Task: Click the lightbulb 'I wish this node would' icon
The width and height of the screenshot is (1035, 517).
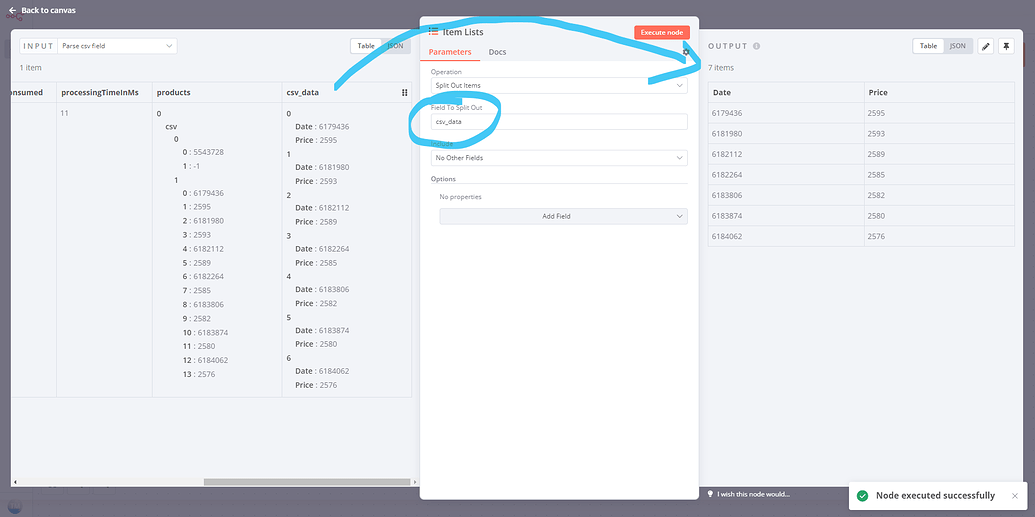Action: coord(710,494)
